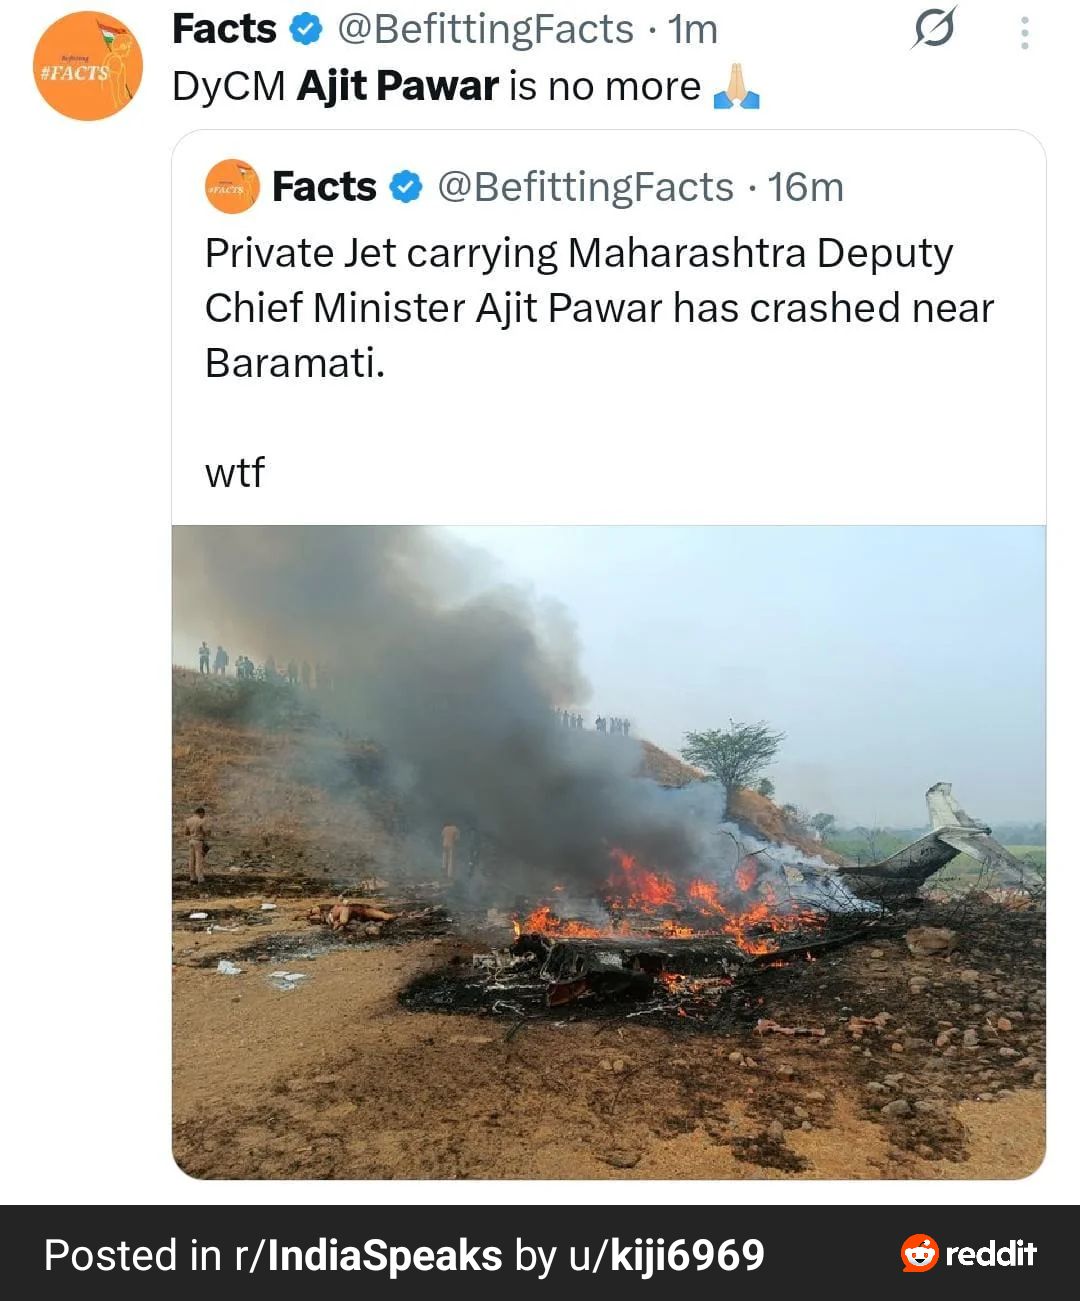This screenshot has height=1301, width=1080.
Task: Click the small avatar in the quoted tweet
Action: (232, 187)
